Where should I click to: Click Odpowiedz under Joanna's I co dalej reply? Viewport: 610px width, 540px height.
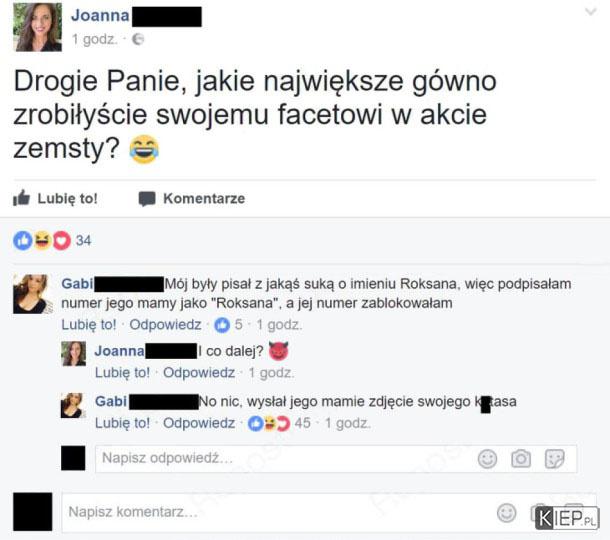click(x=199, y=373)
